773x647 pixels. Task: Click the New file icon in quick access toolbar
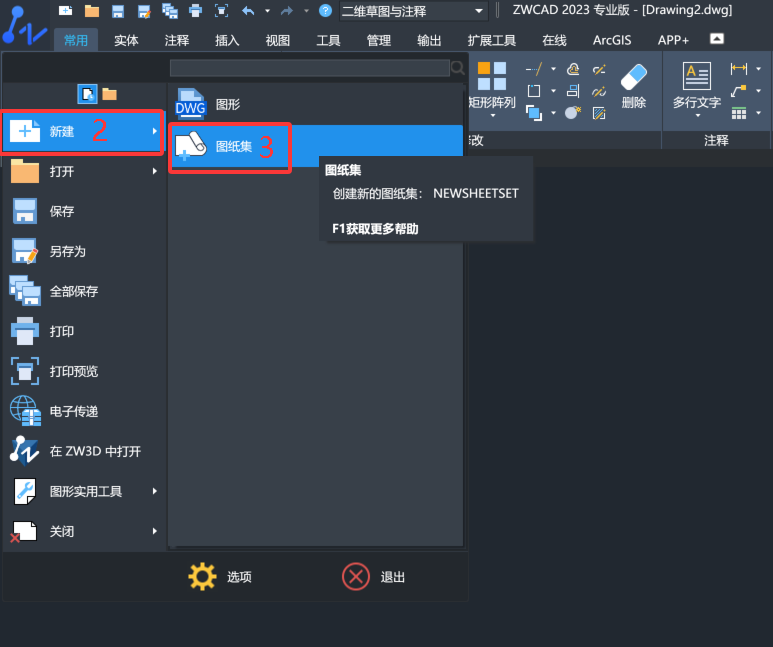65,10
